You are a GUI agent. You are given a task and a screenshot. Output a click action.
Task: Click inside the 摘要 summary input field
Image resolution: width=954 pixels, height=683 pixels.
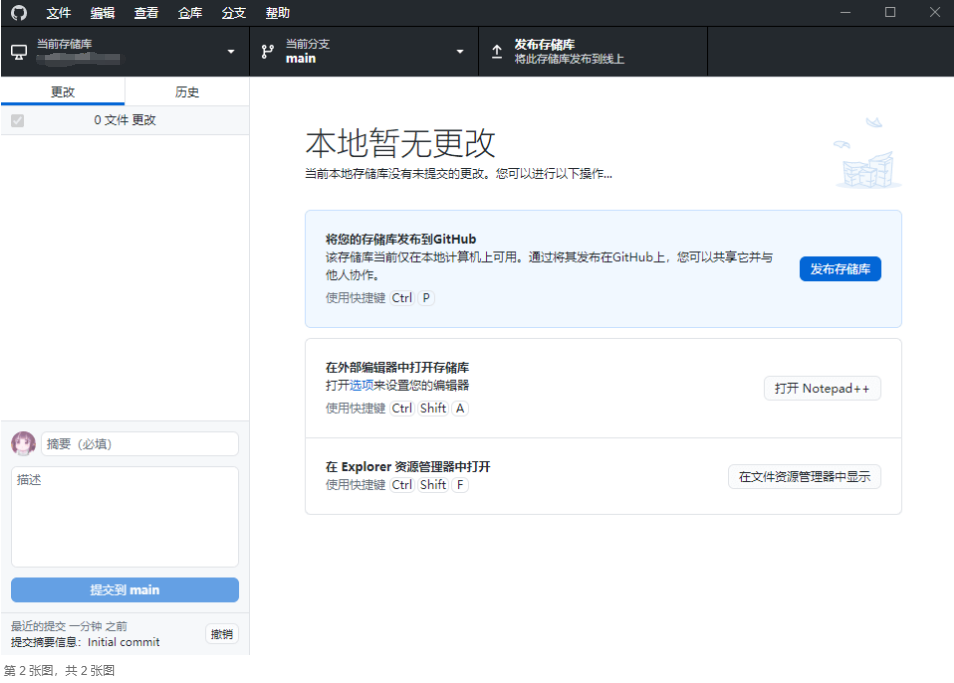tap(139, 443)
